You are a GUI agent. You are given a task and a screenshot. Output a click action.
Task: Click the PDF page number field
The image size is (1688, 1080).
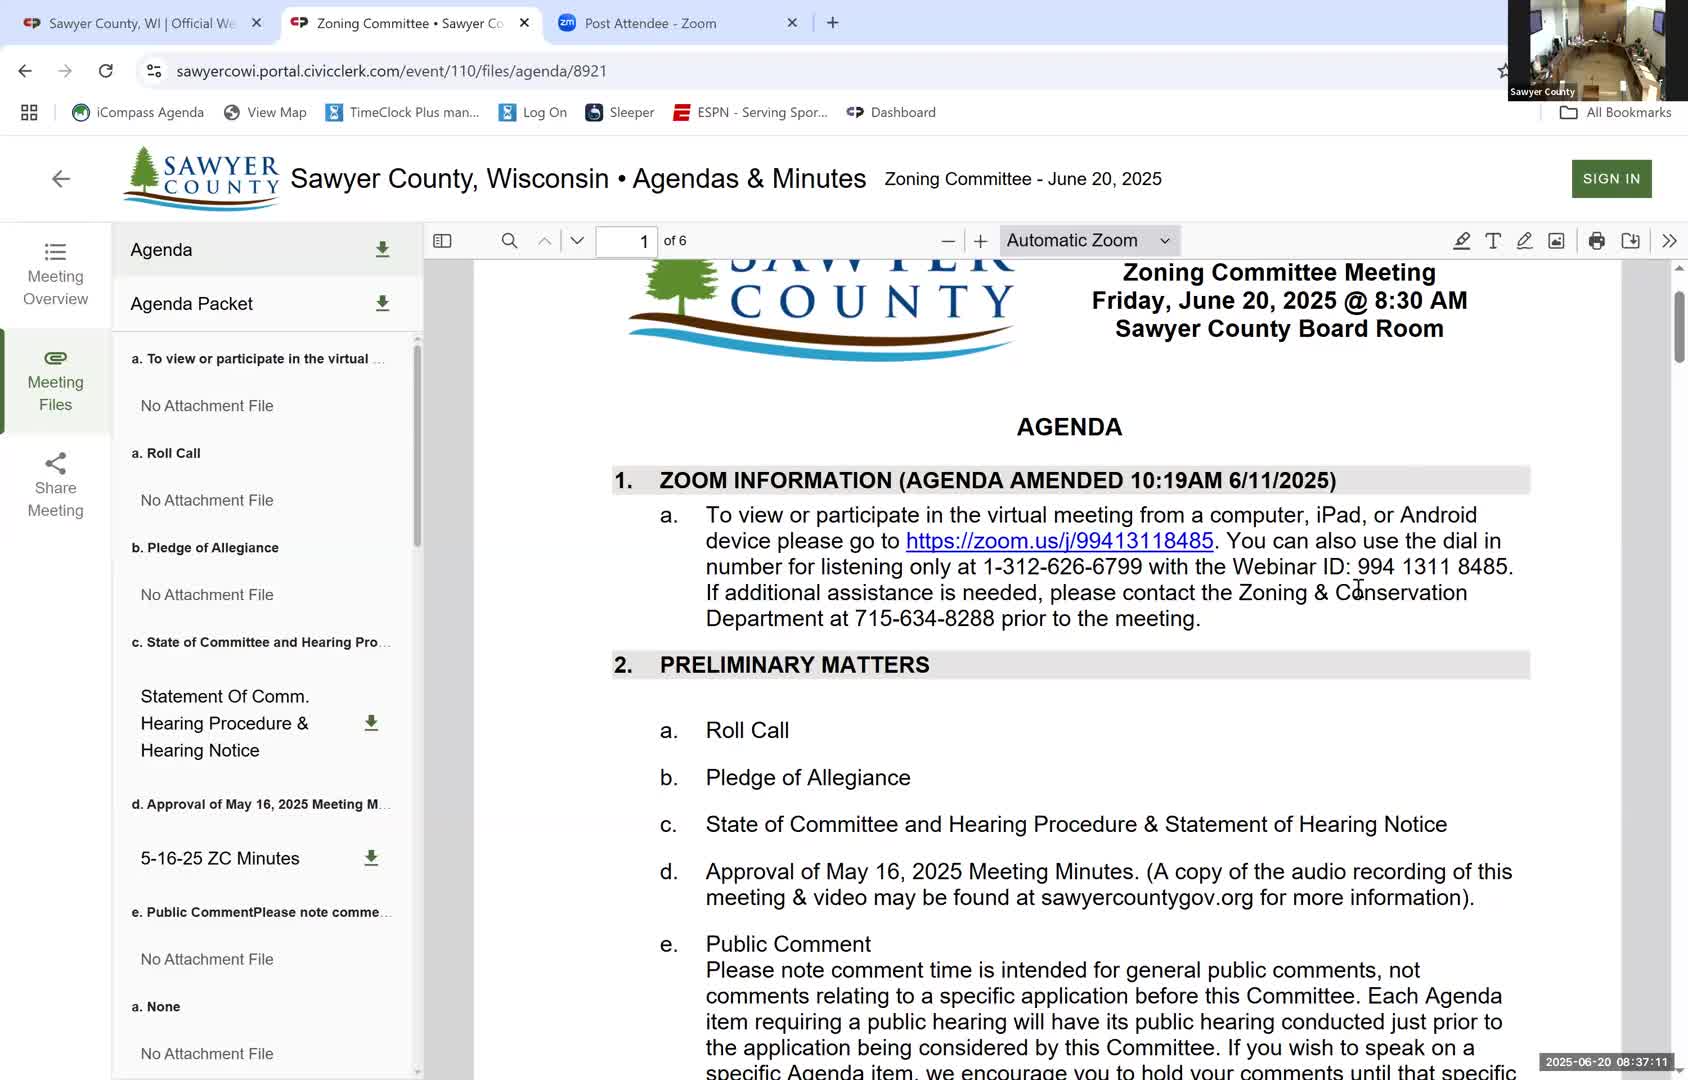[627, 241]
